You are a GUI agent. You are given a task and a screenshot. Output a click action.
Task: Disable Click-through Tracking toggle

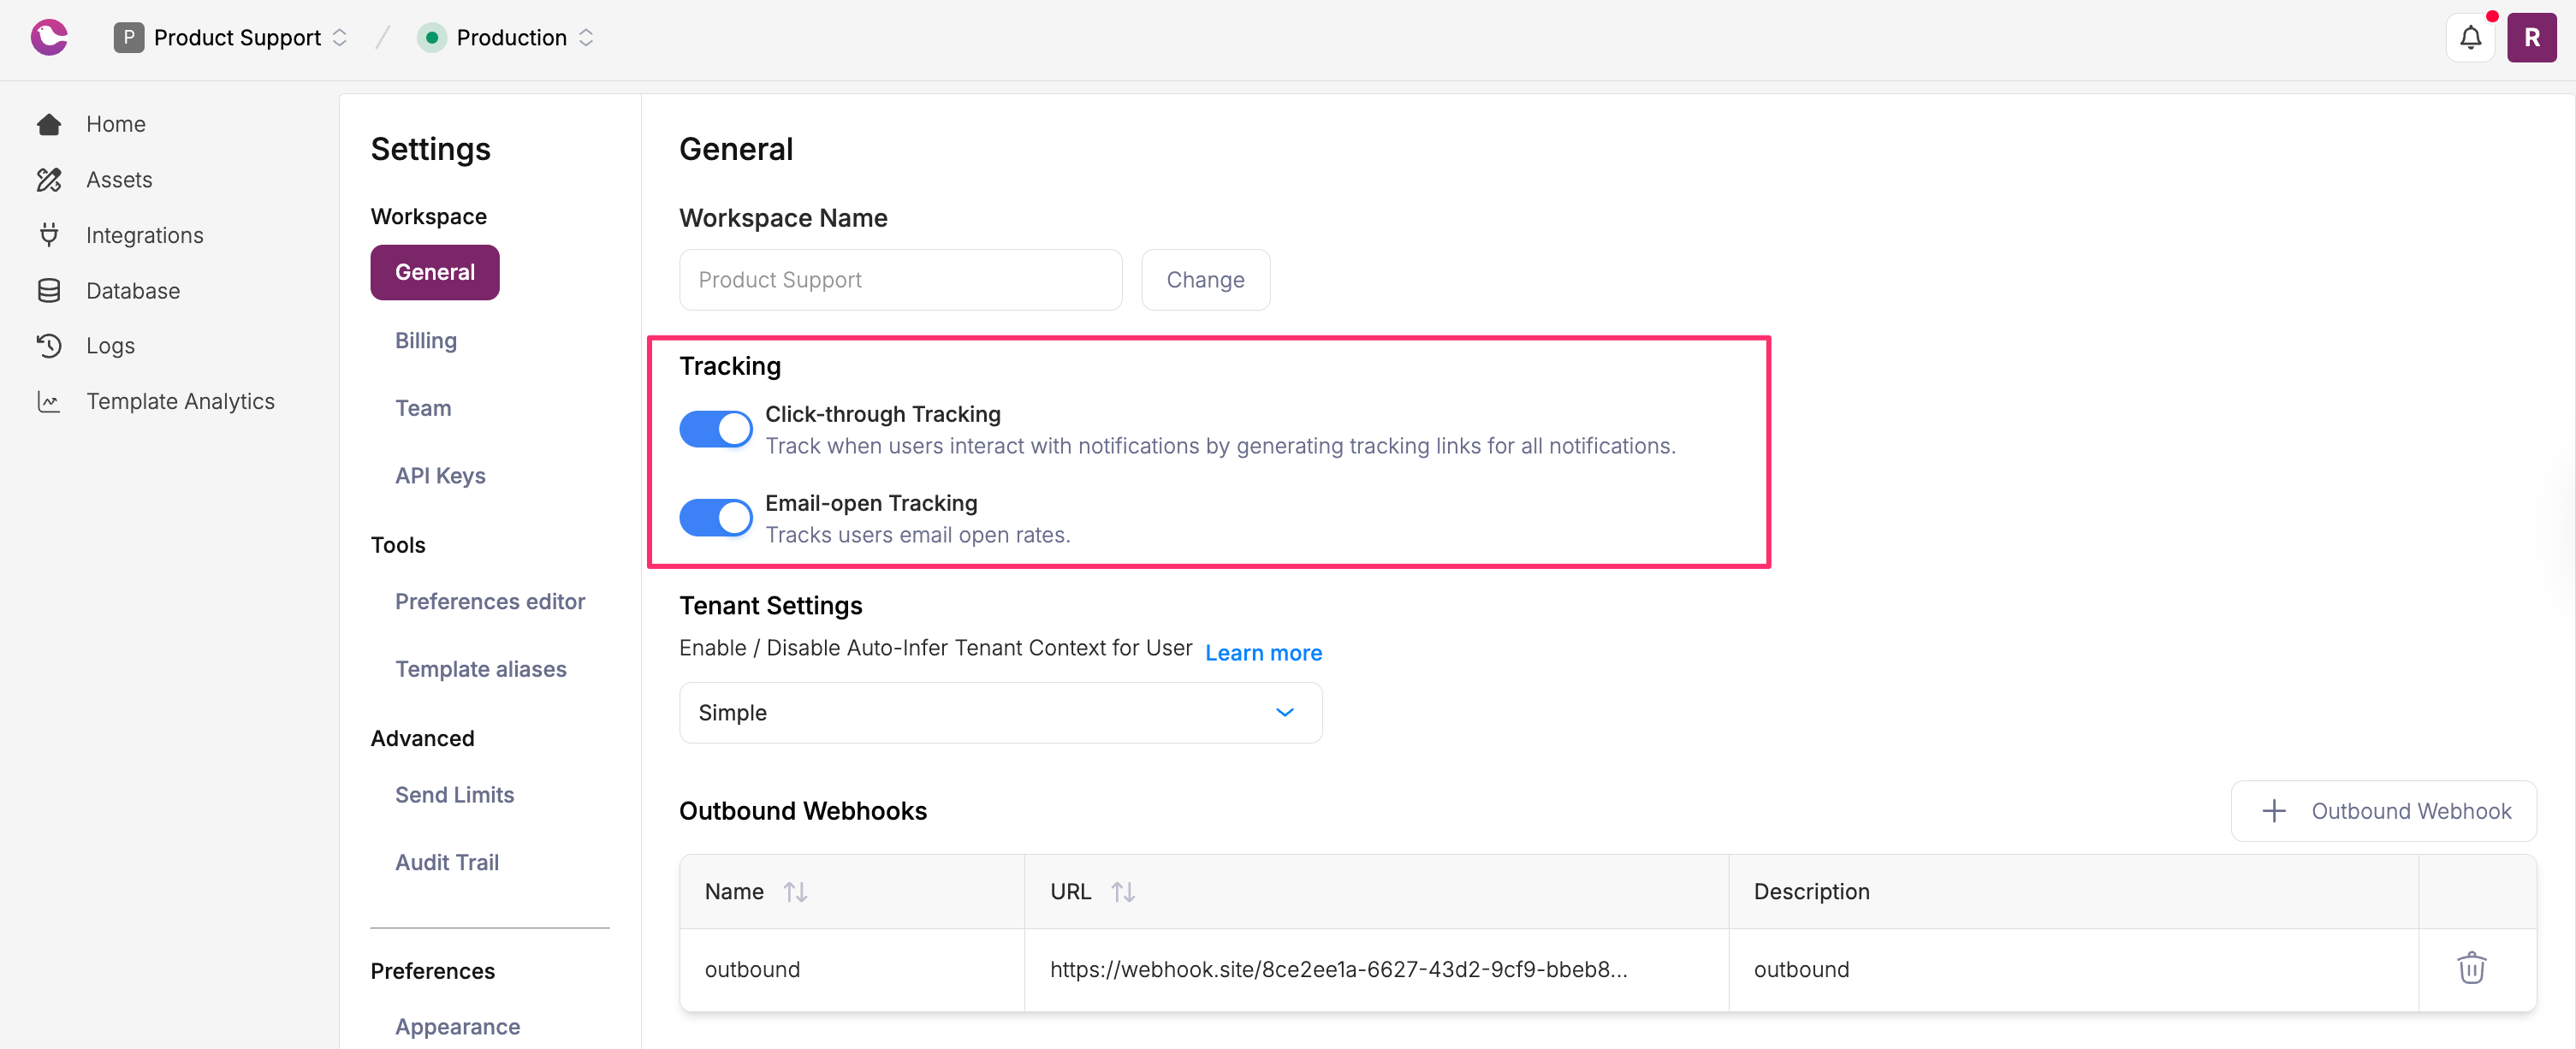[716, 430]
